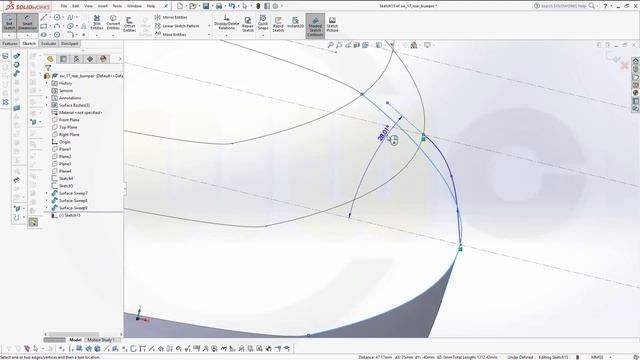The width and height of the screenshot is (640, 360).
Task: Click the Save icon in quick access toolbar
Action: [206, 6]
